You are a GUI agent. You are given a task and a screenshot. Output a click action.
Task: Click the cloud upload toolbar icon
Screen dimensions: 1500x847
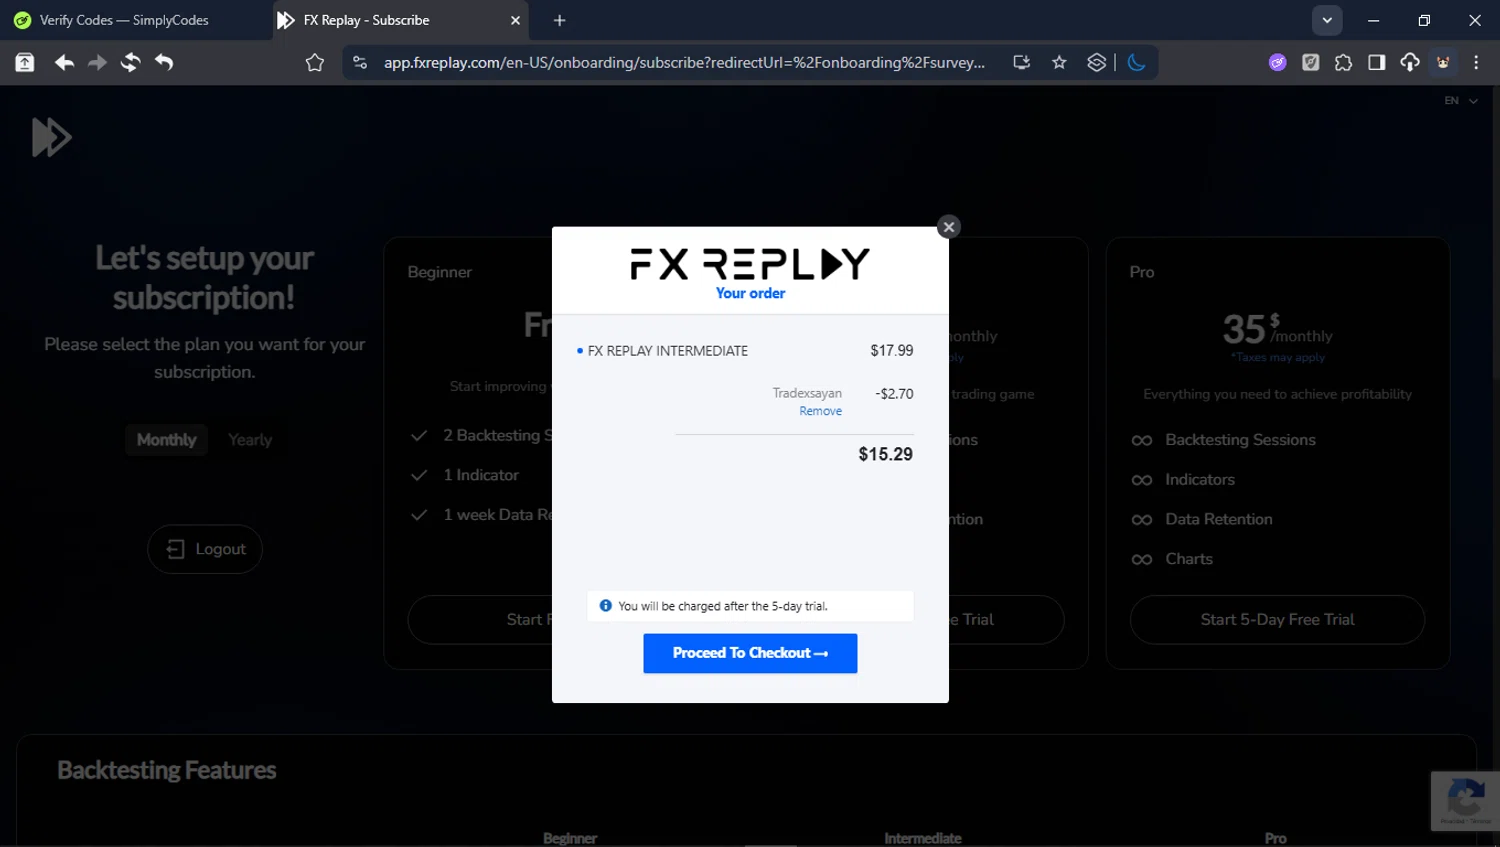pyautogui.click(x=1410, y=62)
